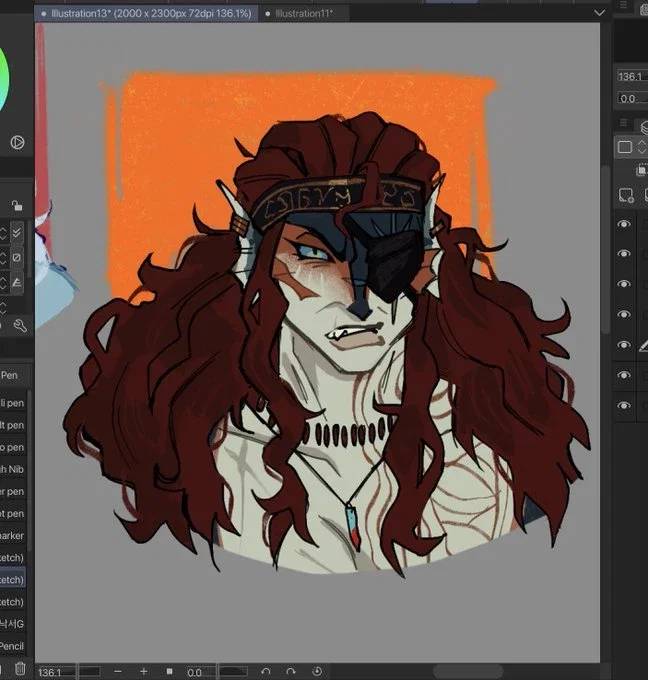Select the 'li pen' sub tool

[x=13, y=403]
